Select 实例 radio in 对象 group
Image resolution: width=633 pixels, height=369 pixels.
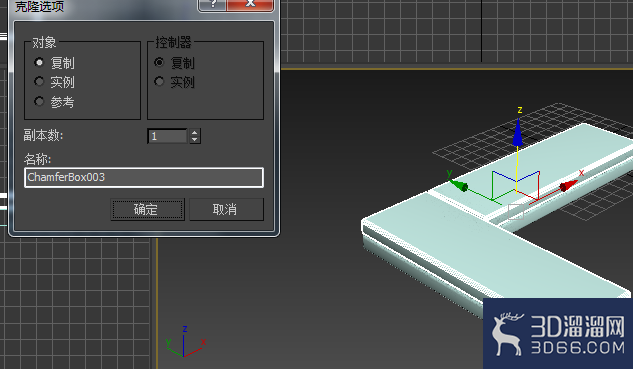(39, 82)
